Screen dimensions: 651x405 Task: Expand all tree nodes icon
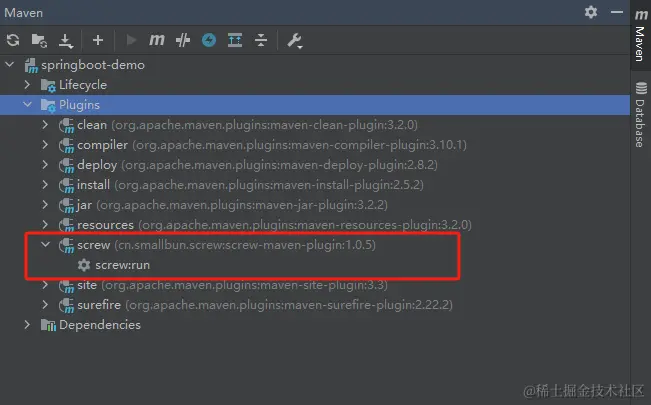pos(235,40)
